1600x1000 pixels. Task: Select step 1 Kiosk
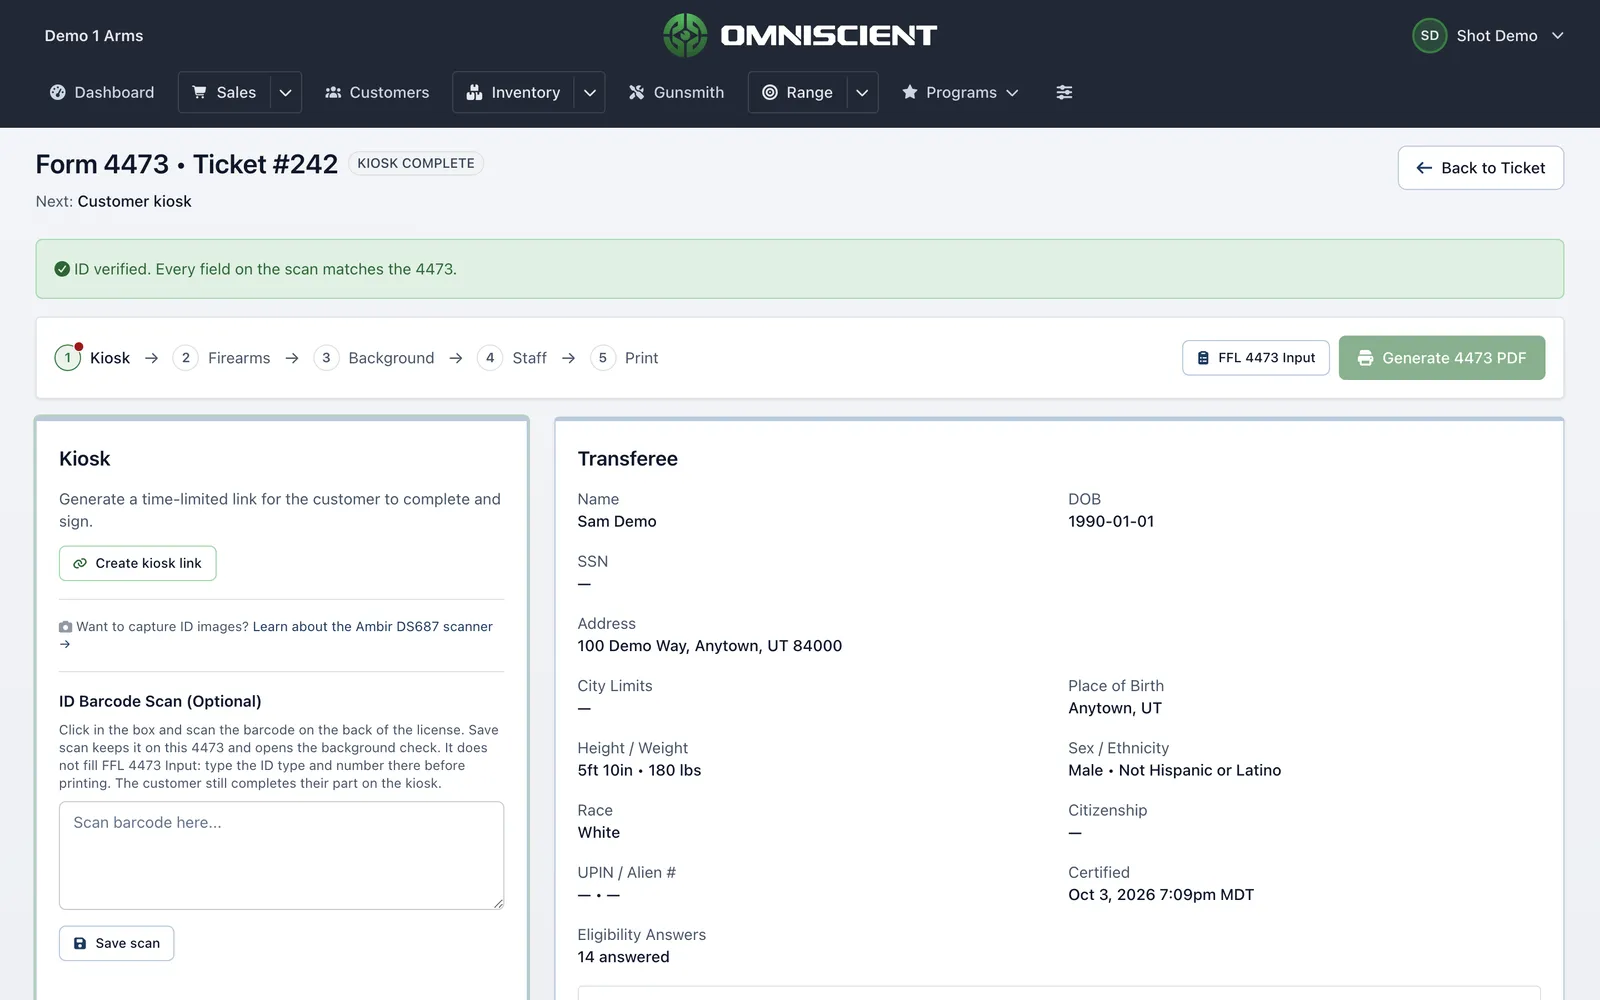click(x=93, y=358)
